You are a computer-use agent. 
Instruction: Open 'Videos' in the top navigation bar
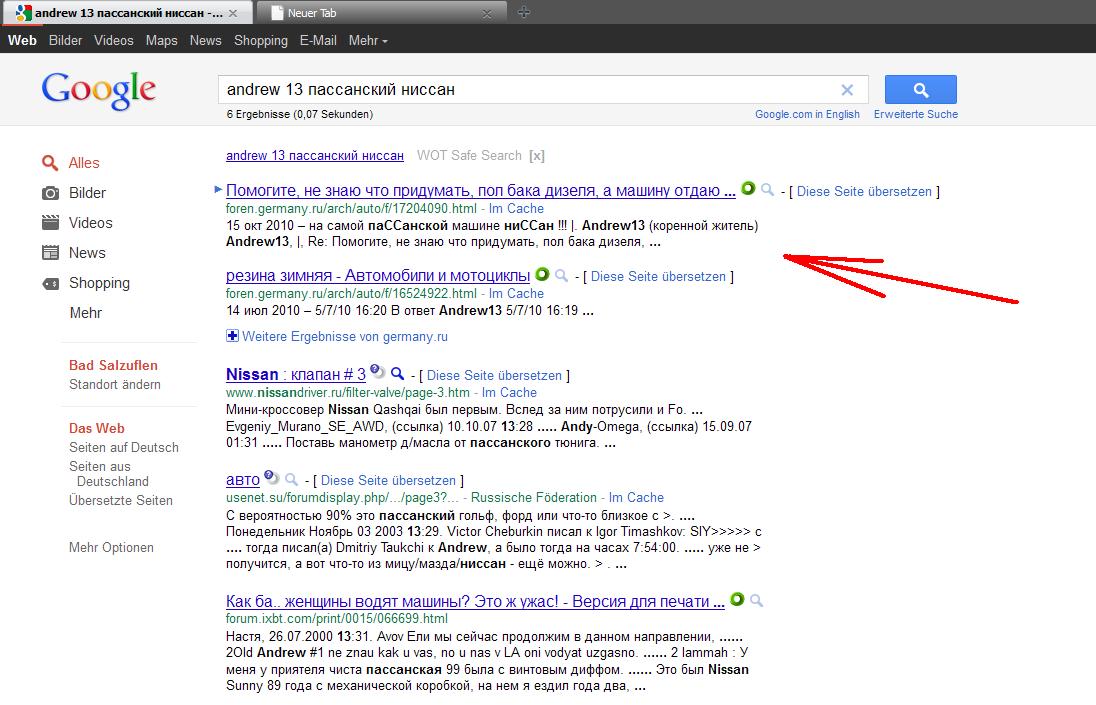click(x=113, y=41)
